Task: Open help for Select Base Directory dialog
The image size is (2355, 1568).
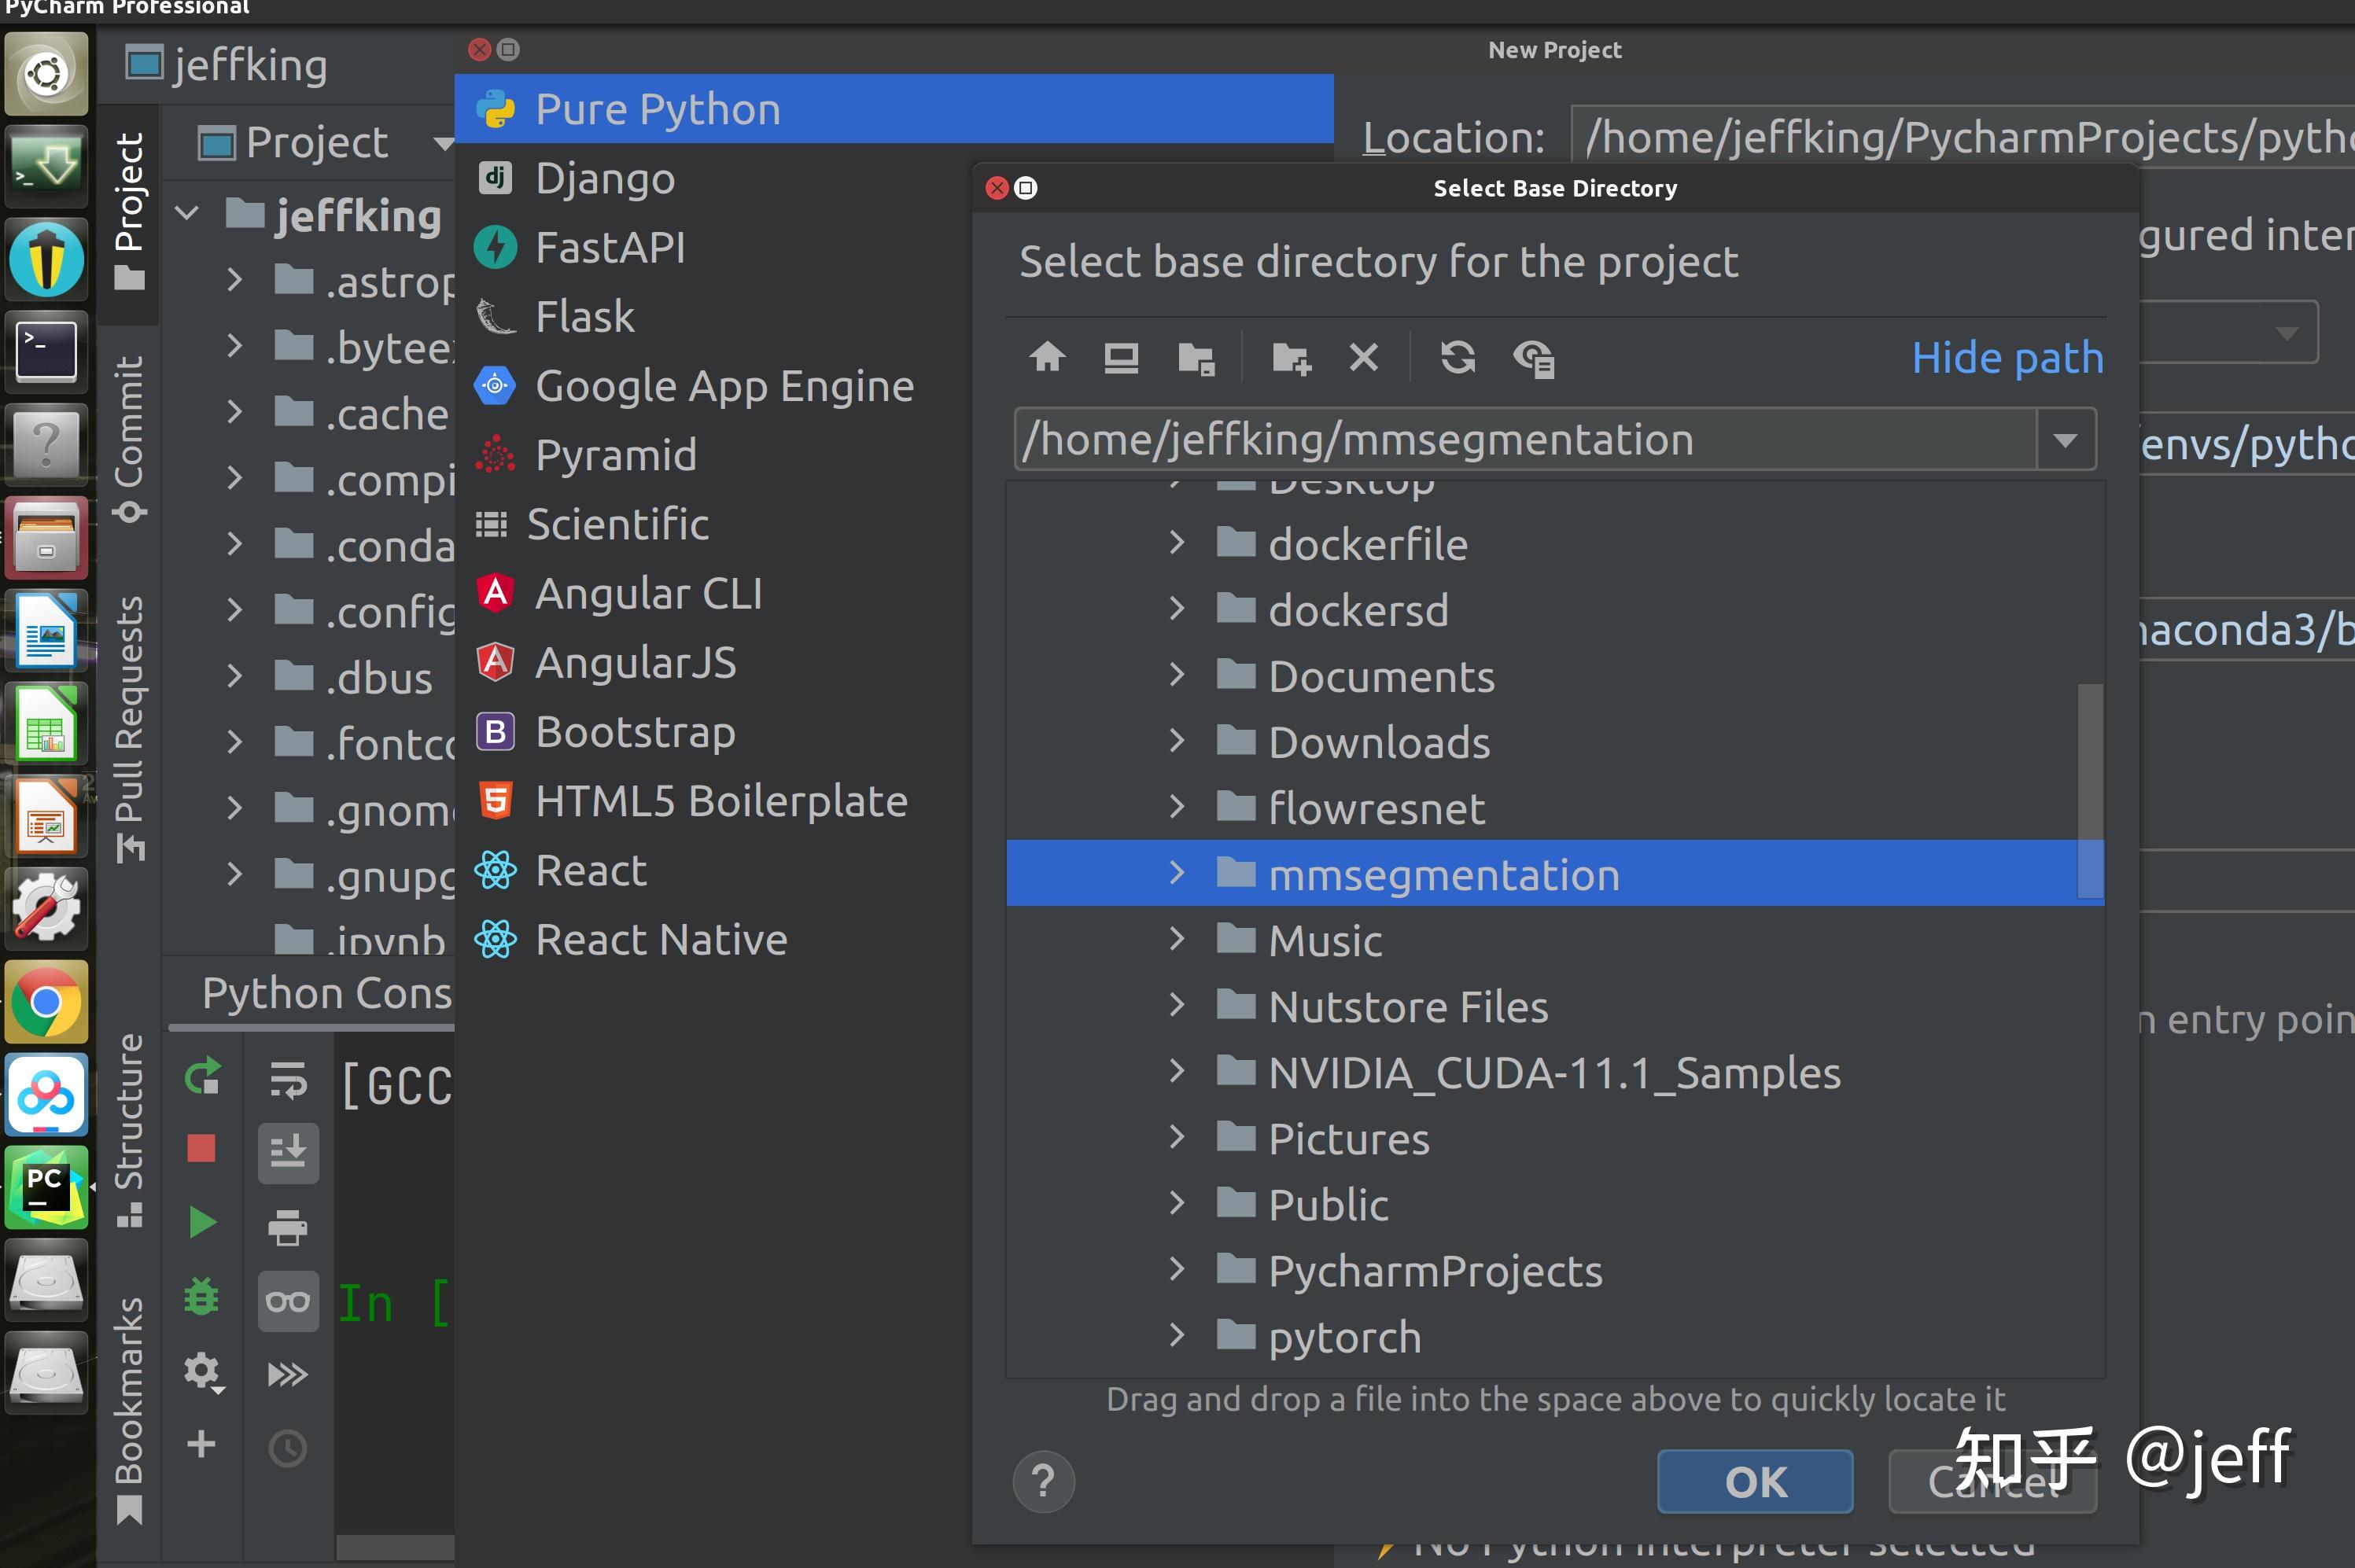Action: click(1043, 1481)
